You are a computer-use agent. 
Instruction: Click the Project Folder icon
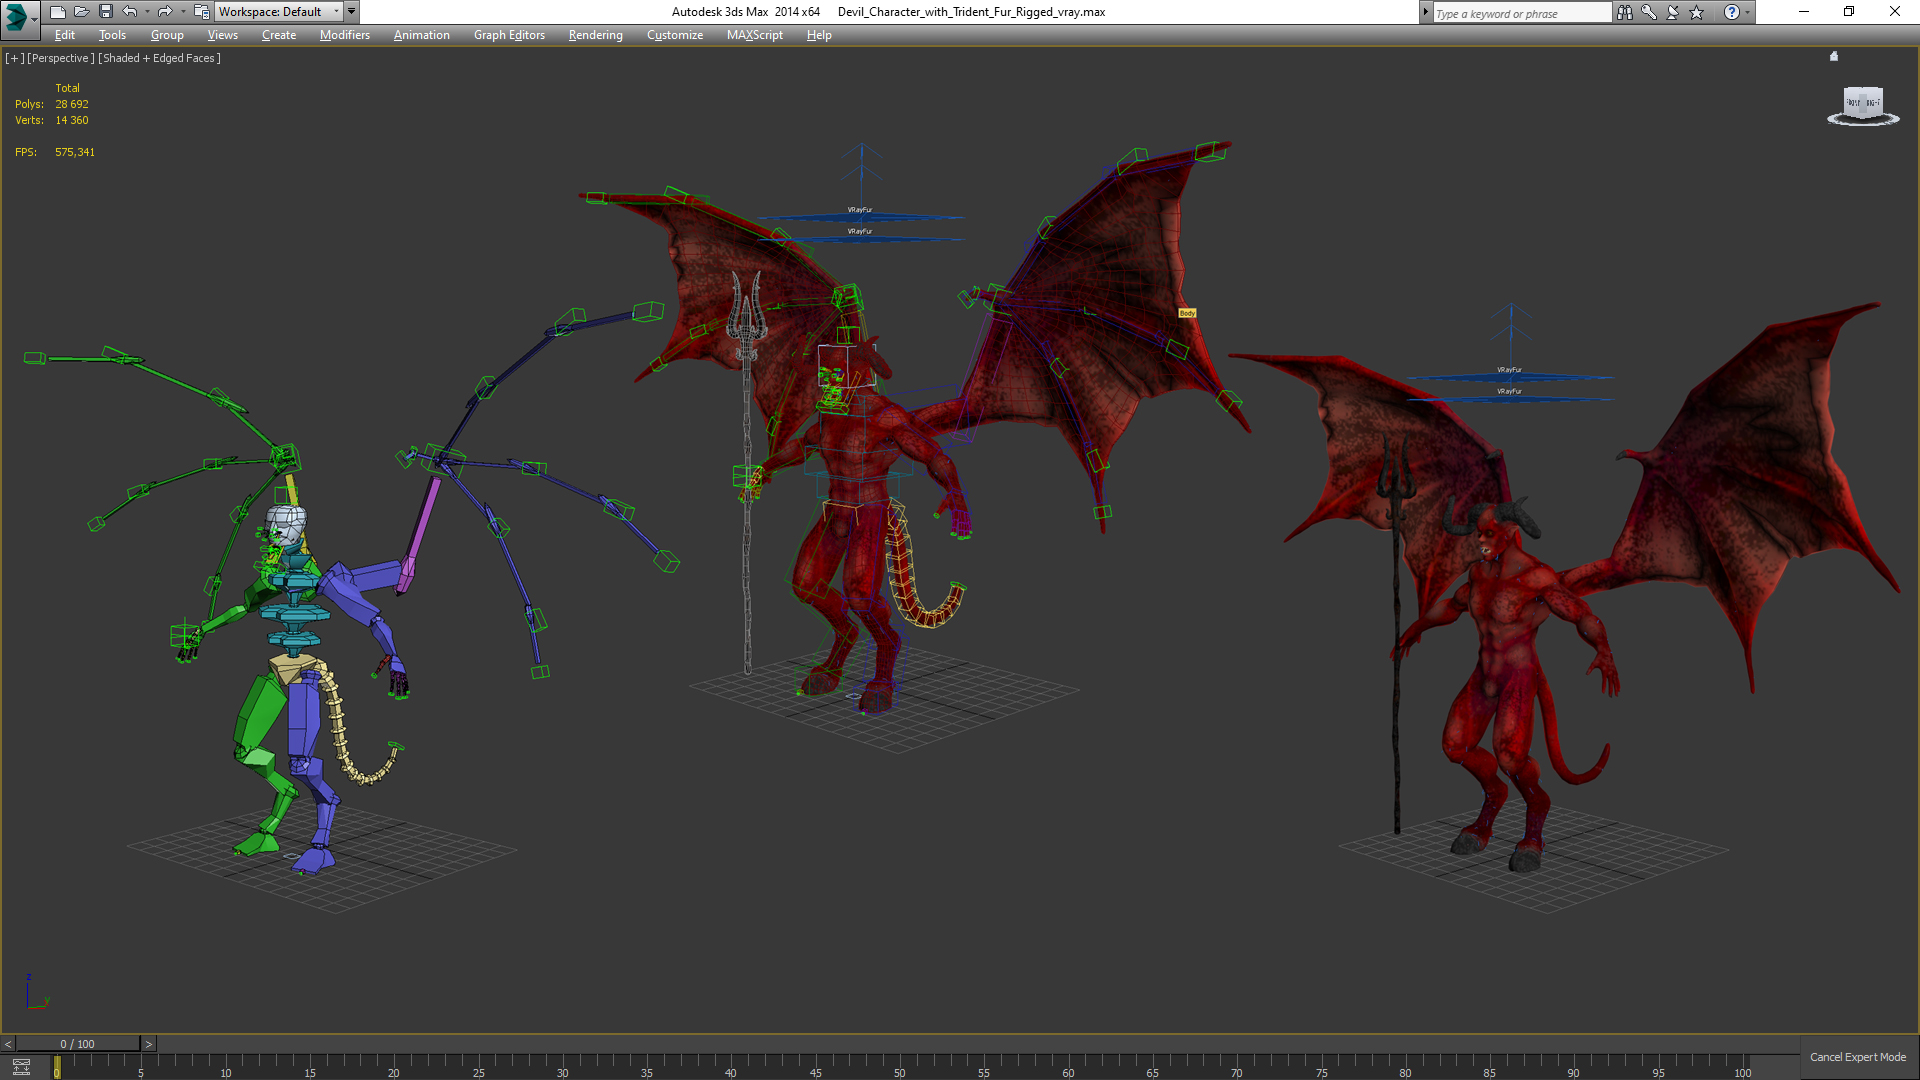tap(202, 12)
